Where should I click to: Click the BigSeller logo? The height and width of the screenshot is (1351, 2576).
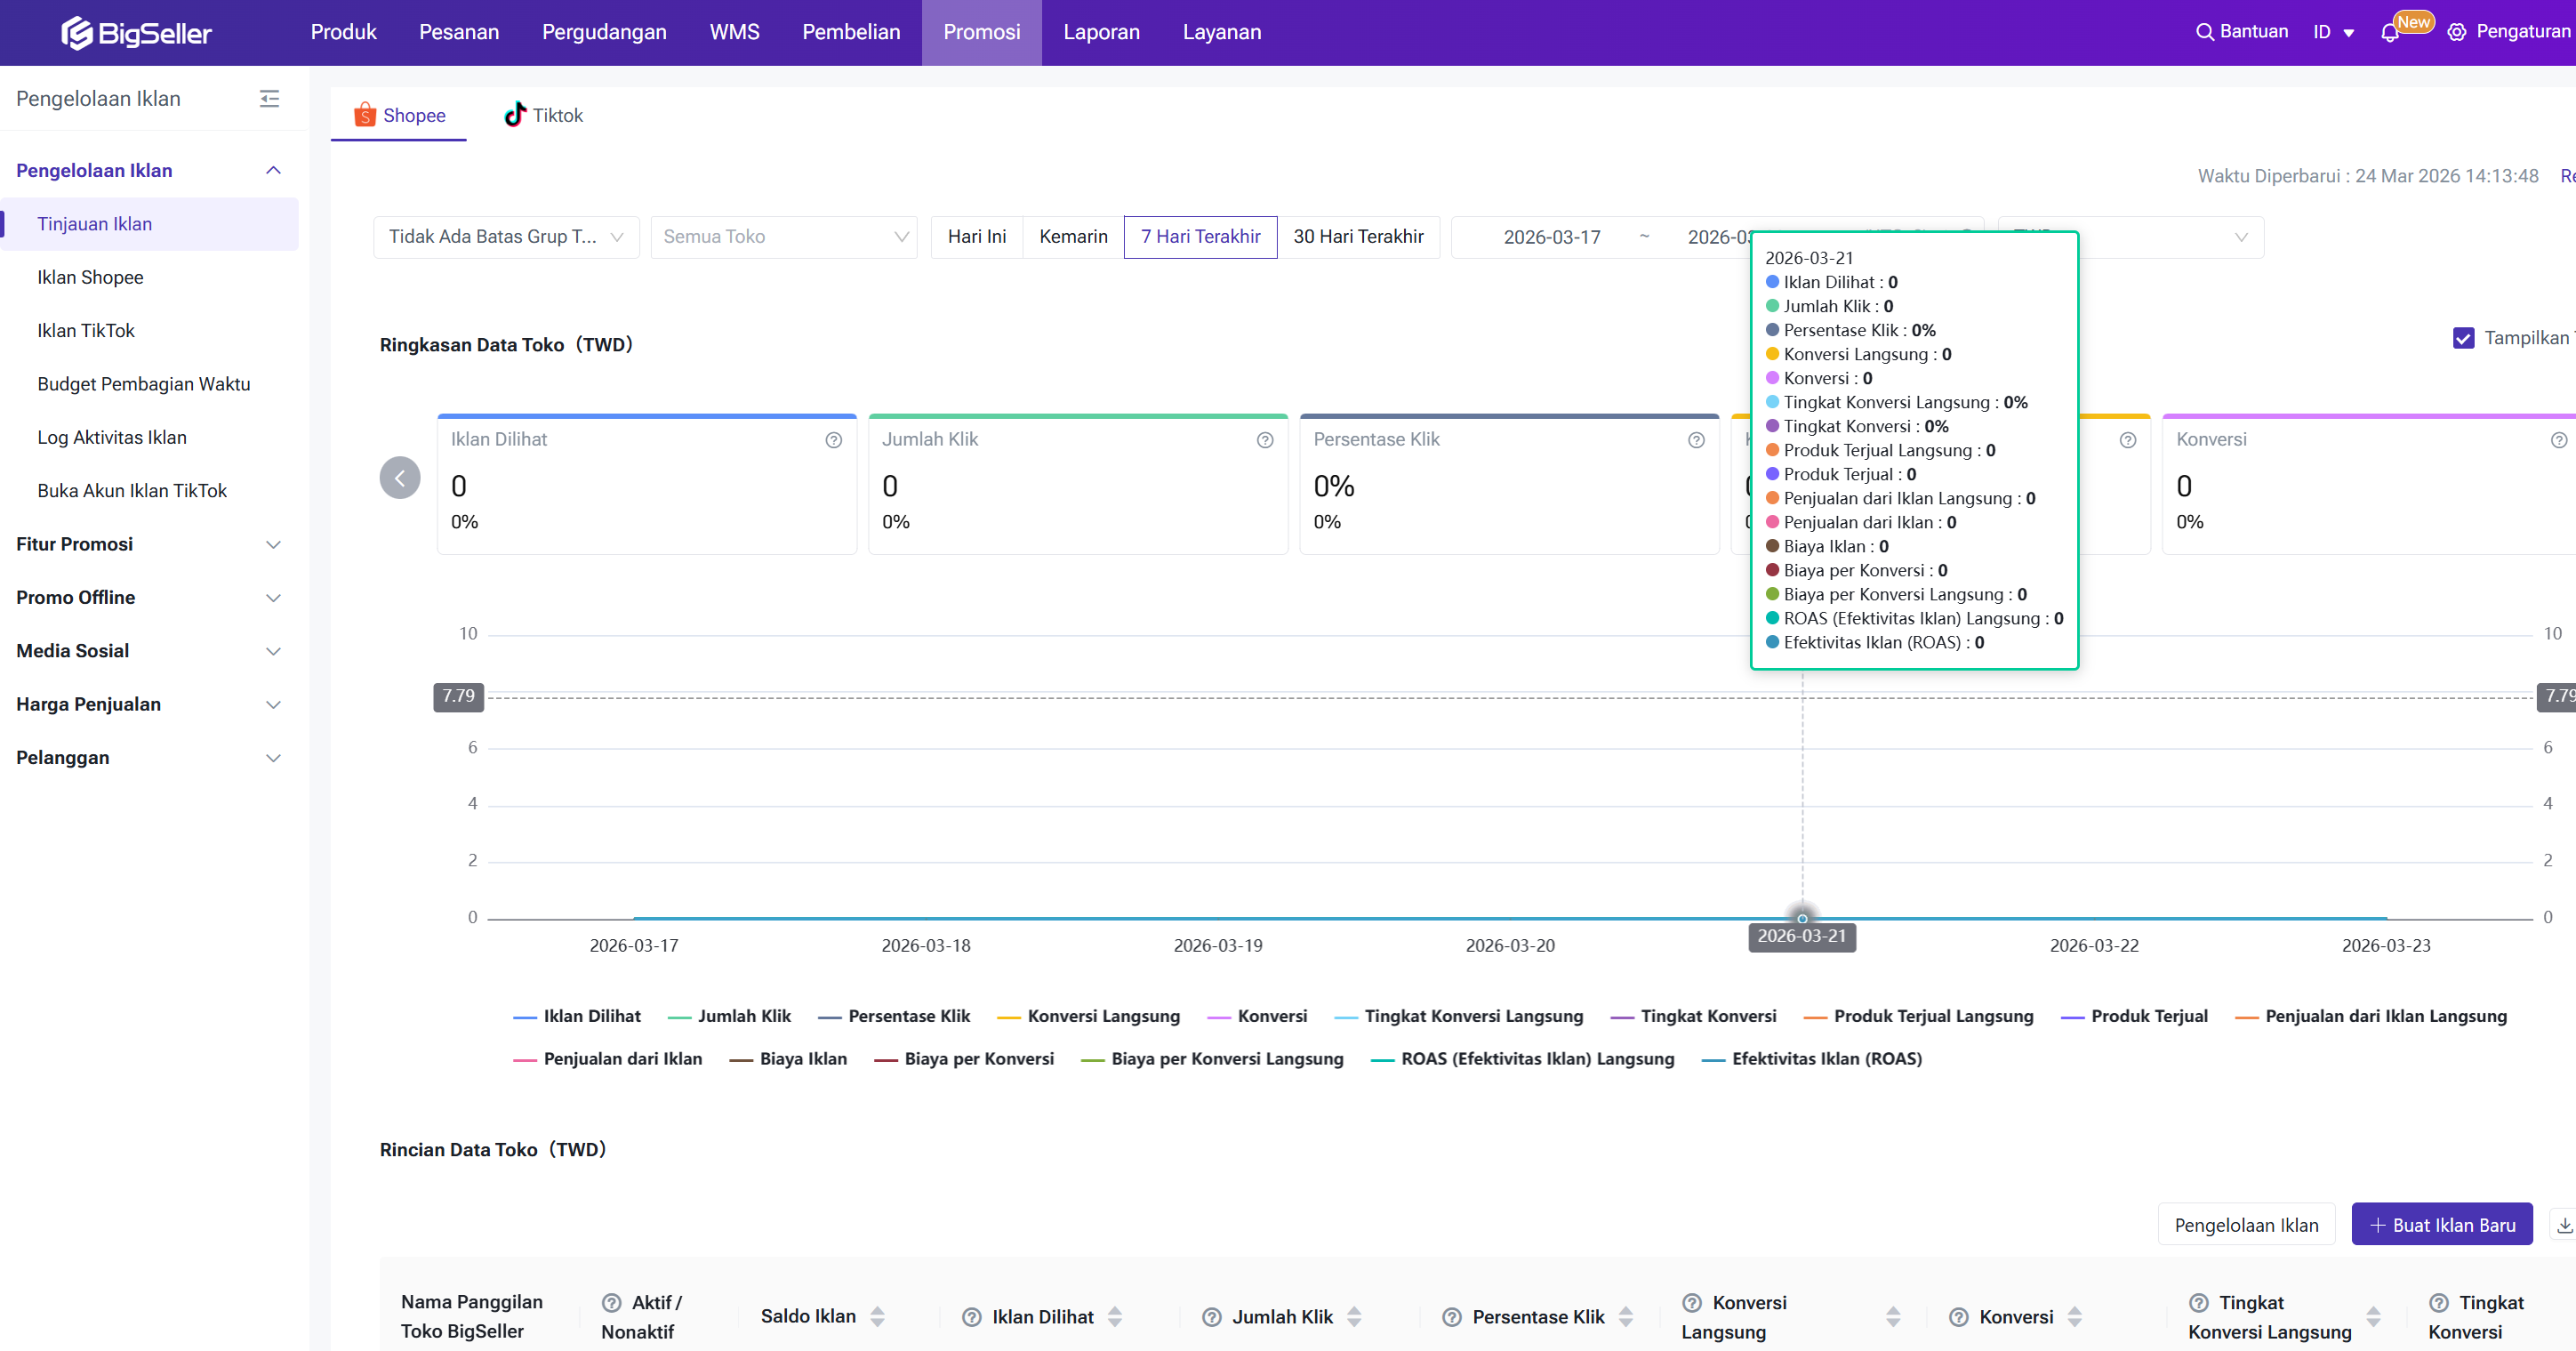tap(136, 33)
